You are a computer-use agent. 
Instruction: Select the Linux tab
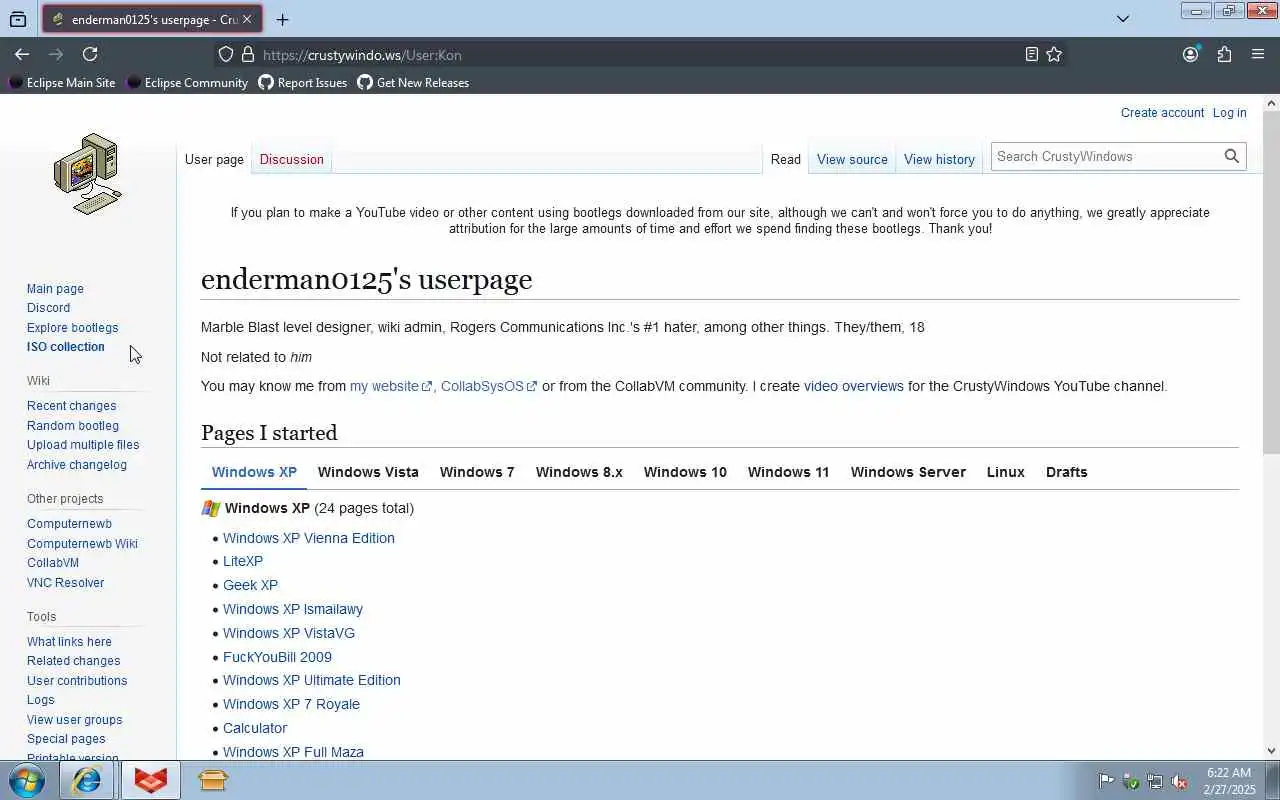[x=1005, y=472]
